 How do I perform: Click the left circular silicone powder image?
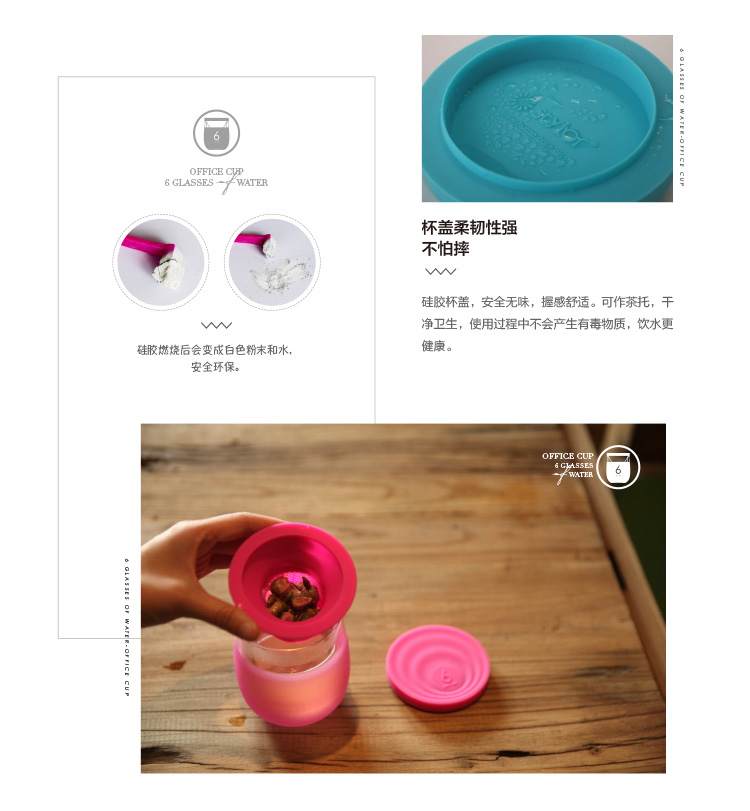[161, 262]
